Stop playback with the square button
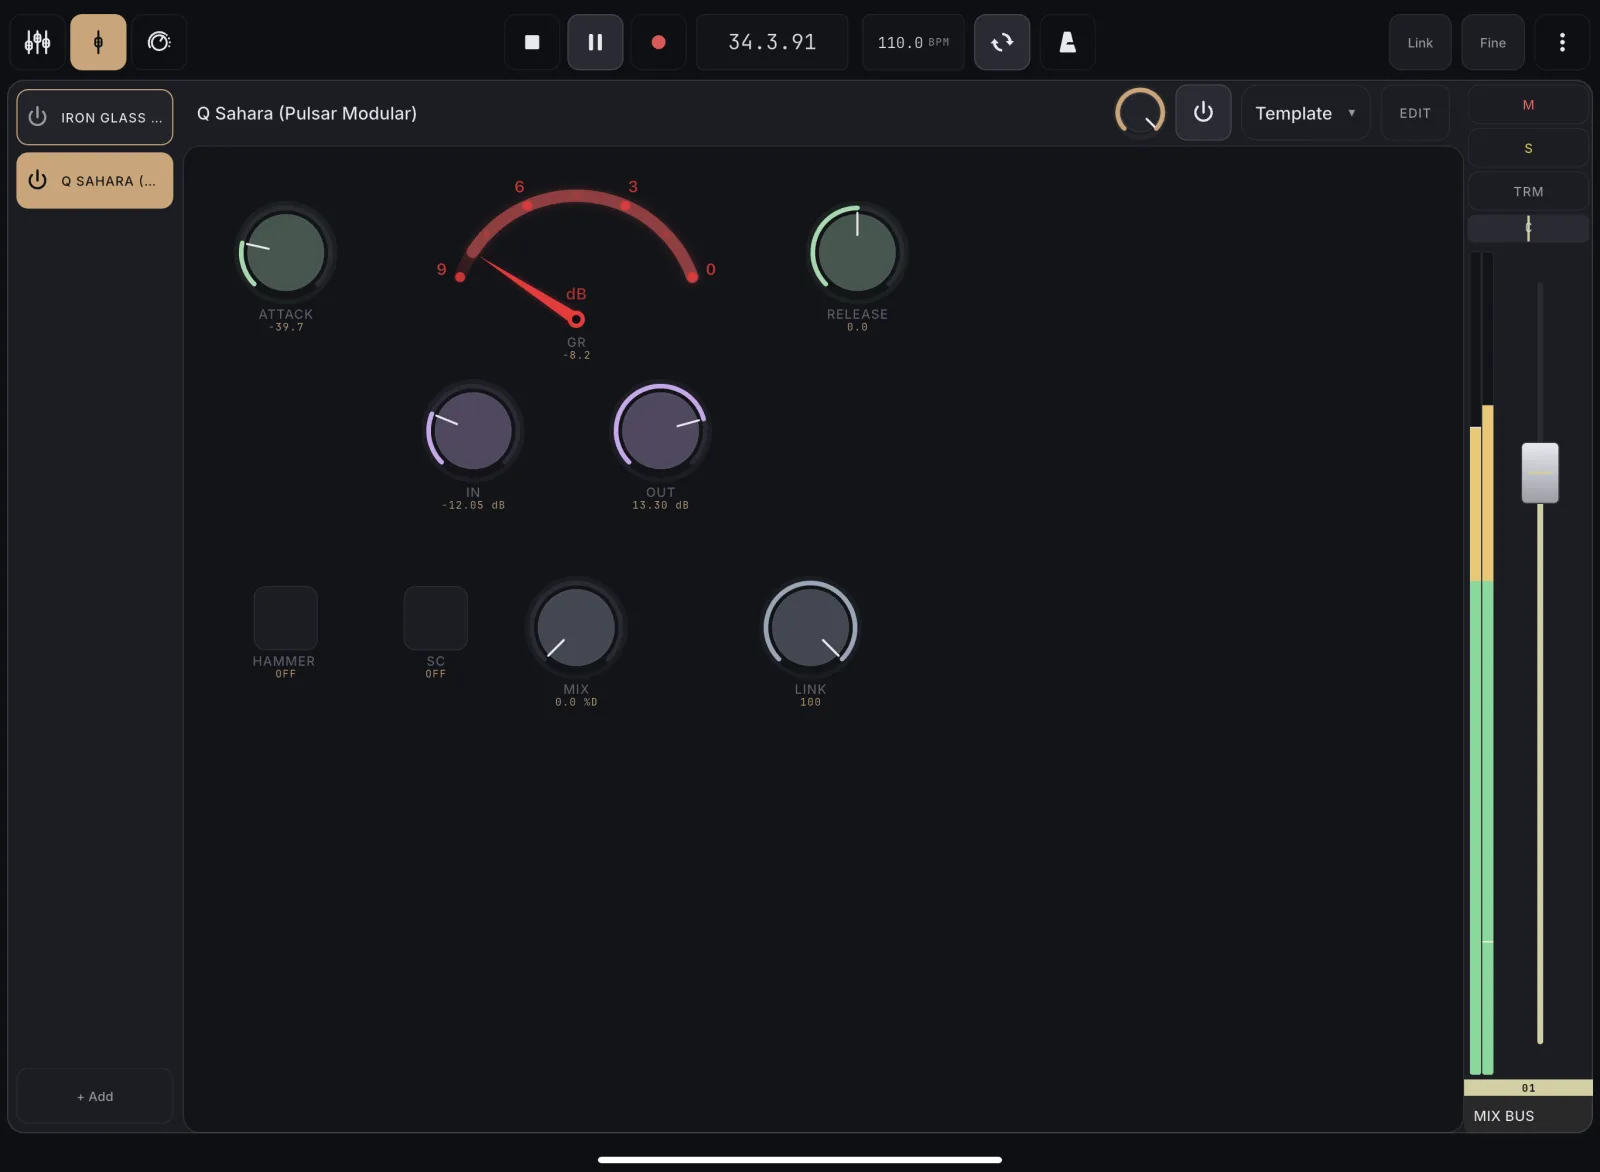Viewport: 1600px width, 1172px height. click(x=532, y=42)
